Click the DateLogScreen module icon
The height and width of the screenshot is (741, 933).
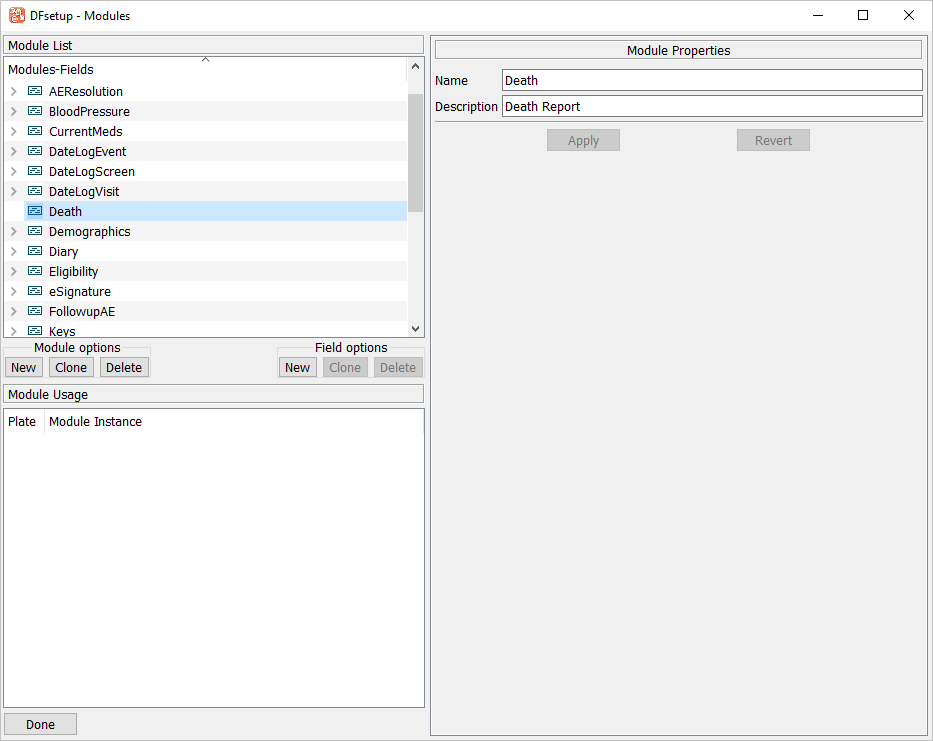pyautogui.click(x=35, y=171)
